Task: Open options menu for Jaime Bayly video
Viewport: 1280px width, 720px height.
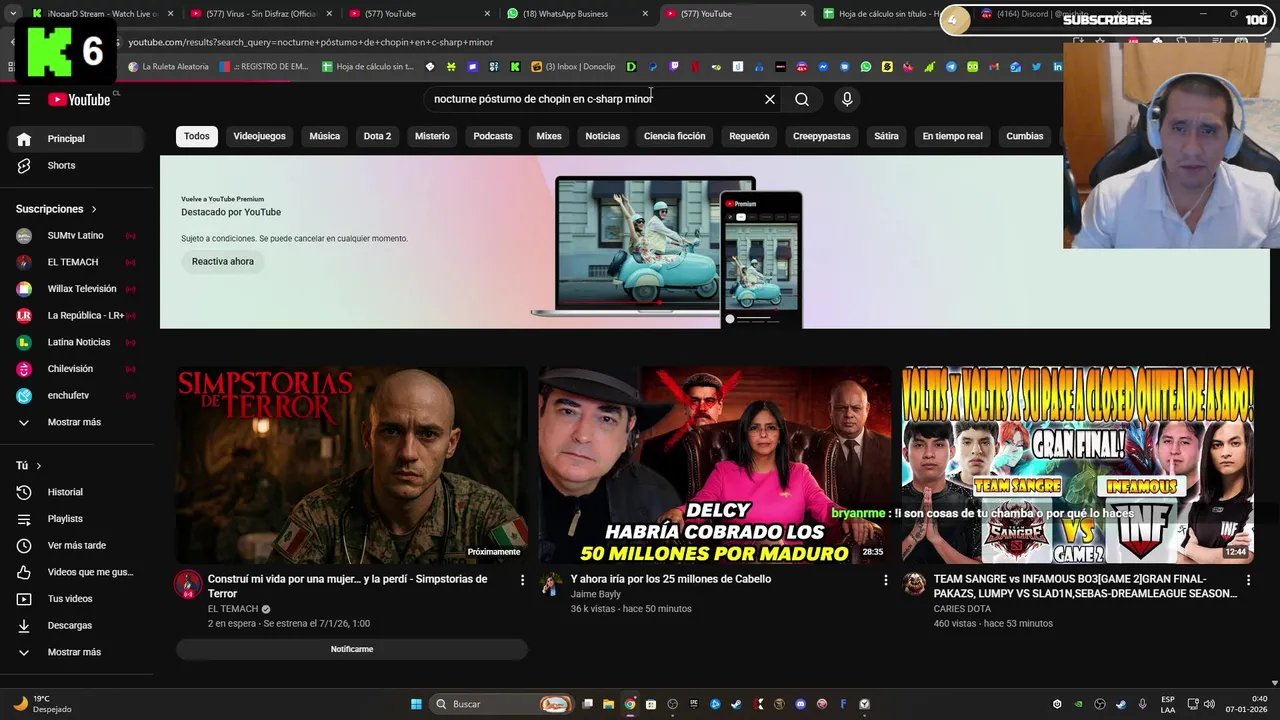Action: coord(885,579)
